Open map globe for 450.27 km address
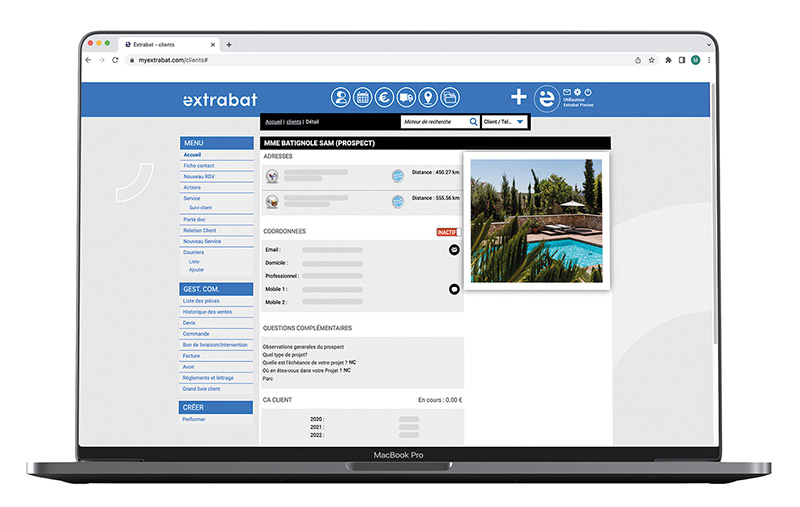Screen dimensions: 800x507 (x=398, y=176)
